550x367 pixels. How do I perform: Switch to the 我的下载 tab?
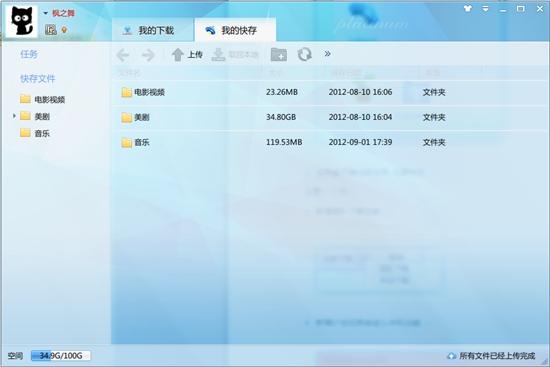tap(153, 30)
